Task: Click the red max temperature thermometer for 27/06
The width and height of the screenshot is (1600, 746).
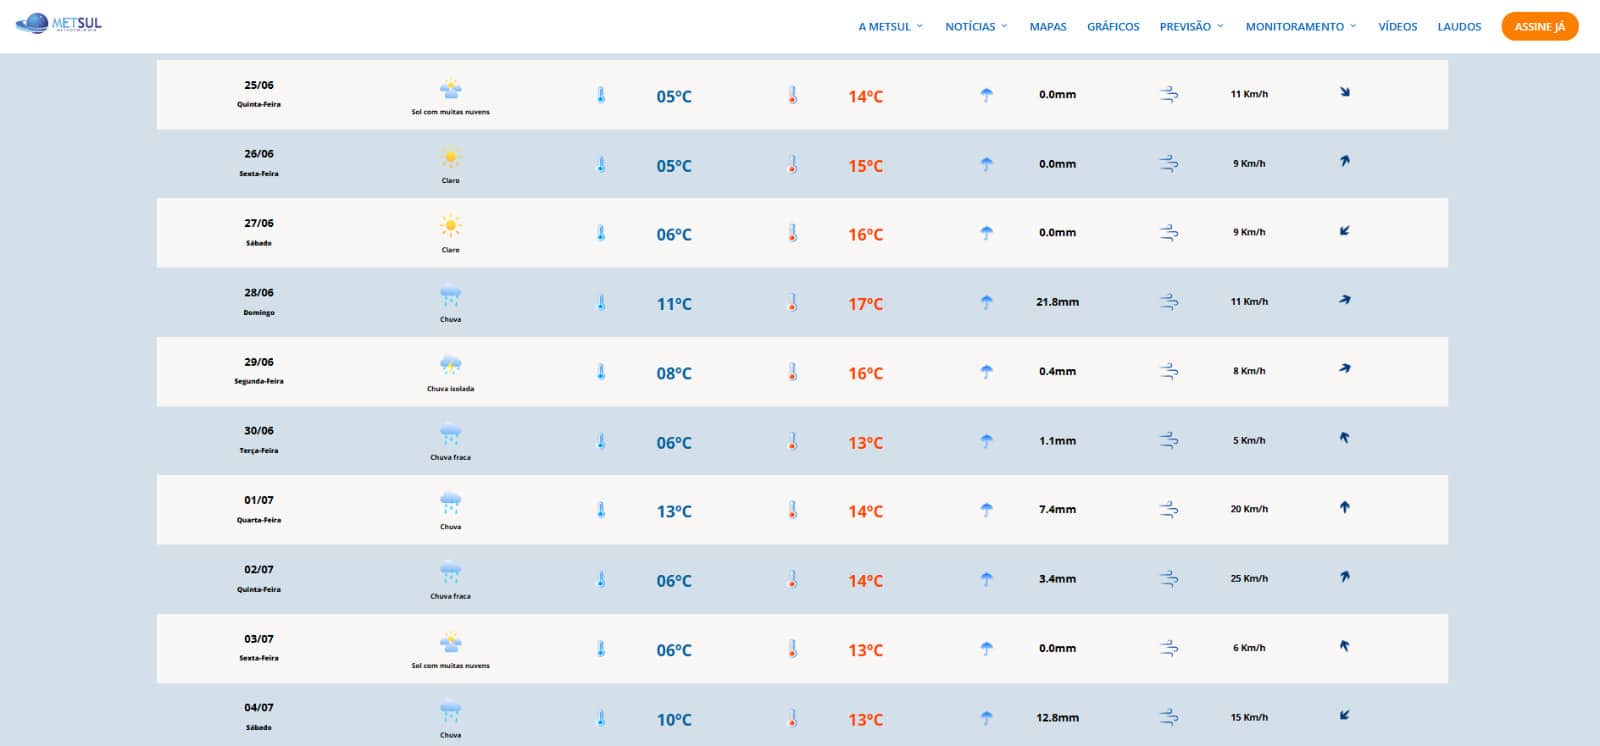Action: point(792,233)
